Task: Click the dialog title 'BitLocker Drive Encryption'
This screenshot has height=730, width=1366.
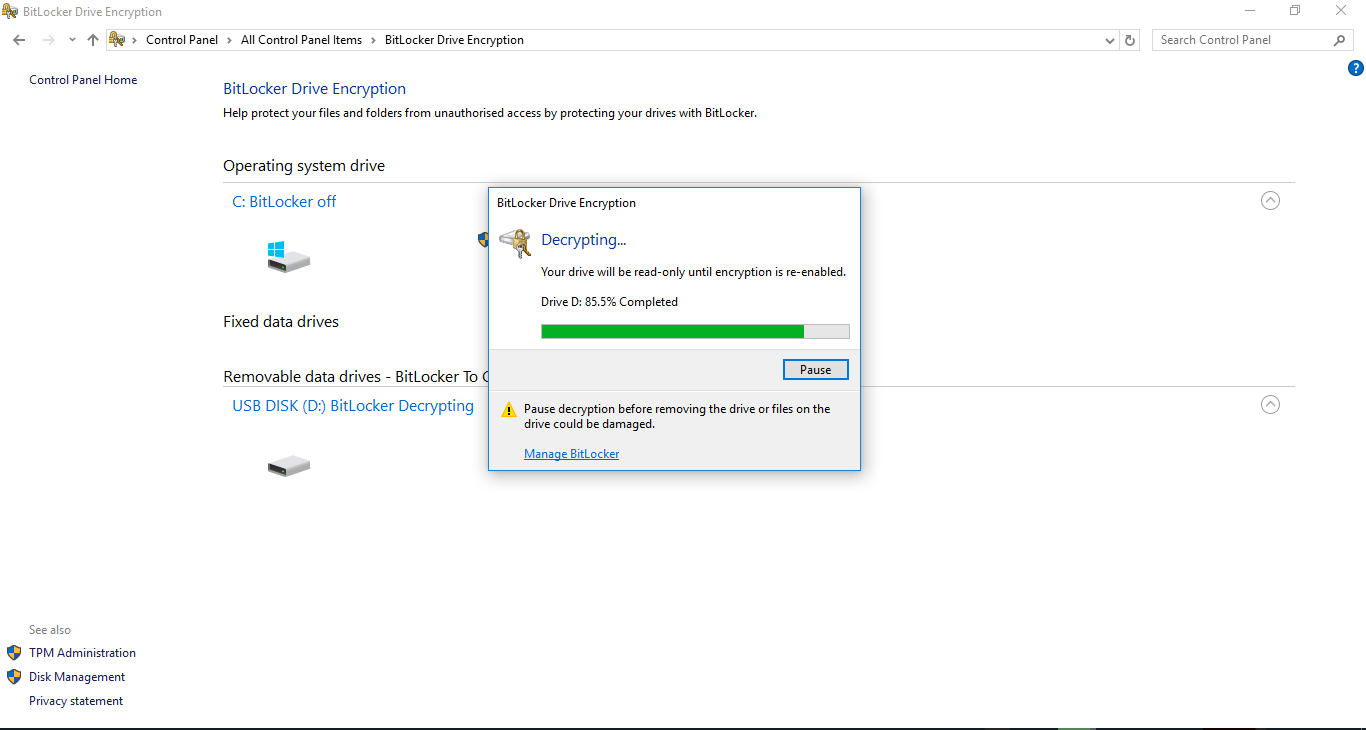Action: (x=566, y=203)
